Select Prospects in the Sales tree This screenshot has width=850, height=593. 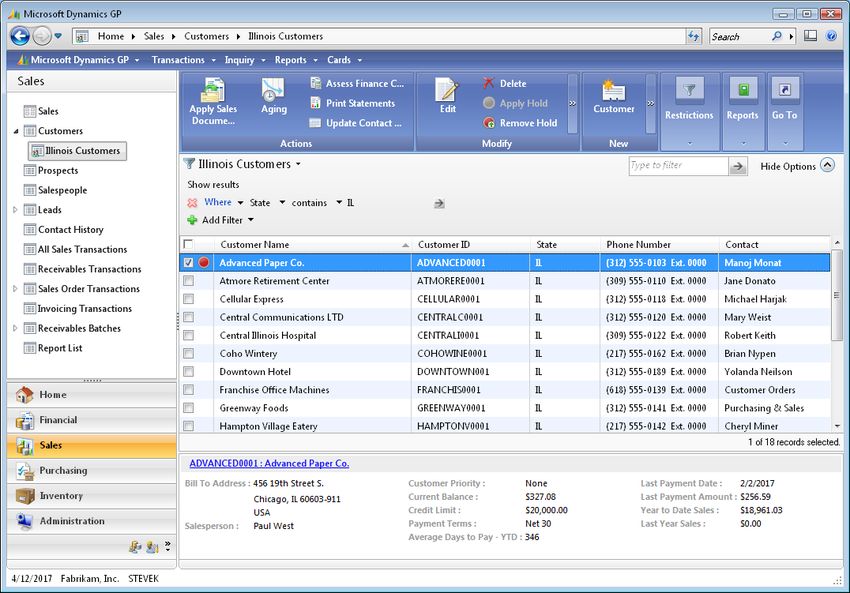tap(58, 171)
